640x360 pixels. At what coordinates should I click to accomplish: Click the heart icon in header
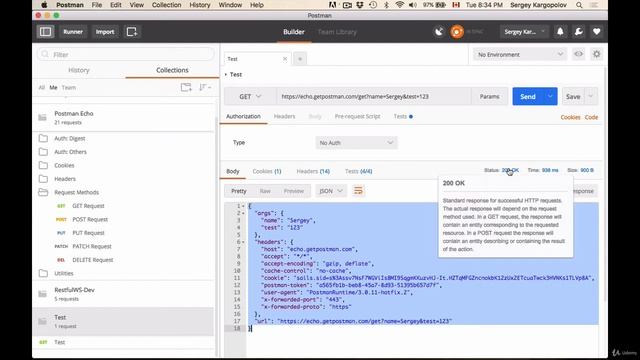[x=596, y=32]
